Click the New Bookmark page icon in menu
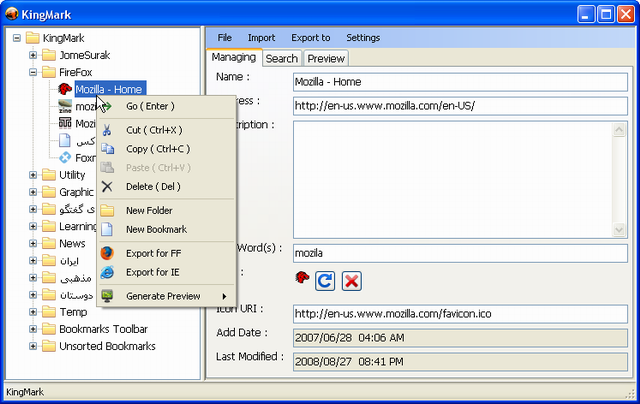The height and width of the screenshot is (404, 640). 107,229
